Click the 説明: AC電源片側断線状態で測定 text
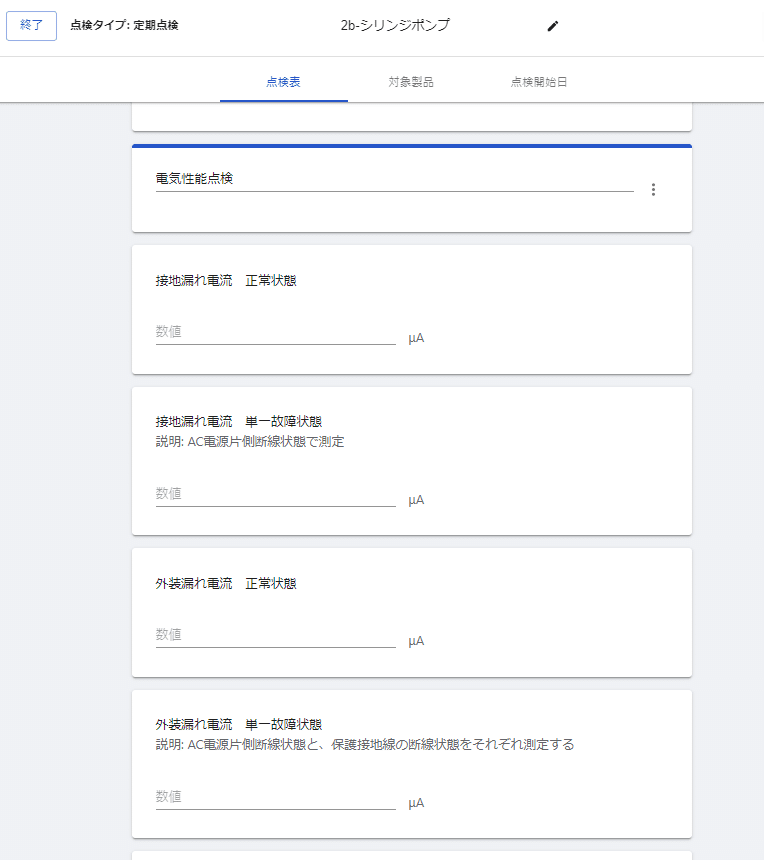The width and height of the screenshot is (764, 860). pos(250,442)
